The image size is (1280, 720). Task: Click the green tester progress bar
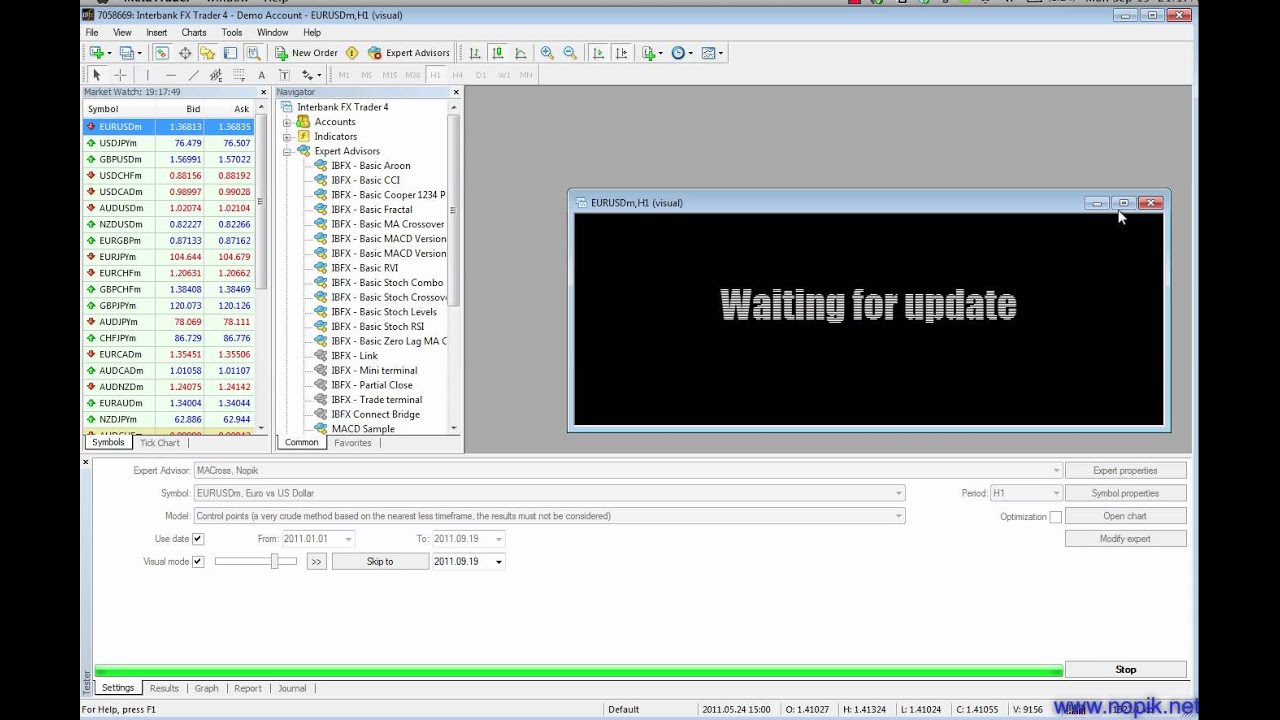(x=578, y=670)
